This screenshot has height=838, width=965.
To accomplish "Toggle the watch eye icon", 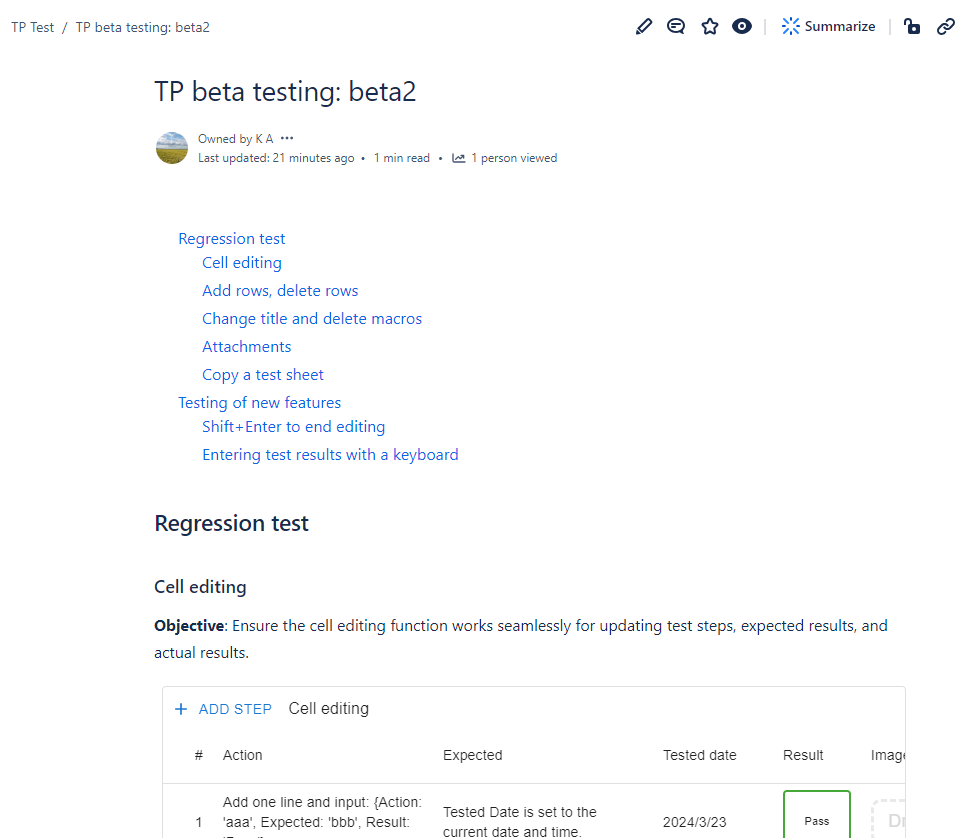I will [742, 27].
